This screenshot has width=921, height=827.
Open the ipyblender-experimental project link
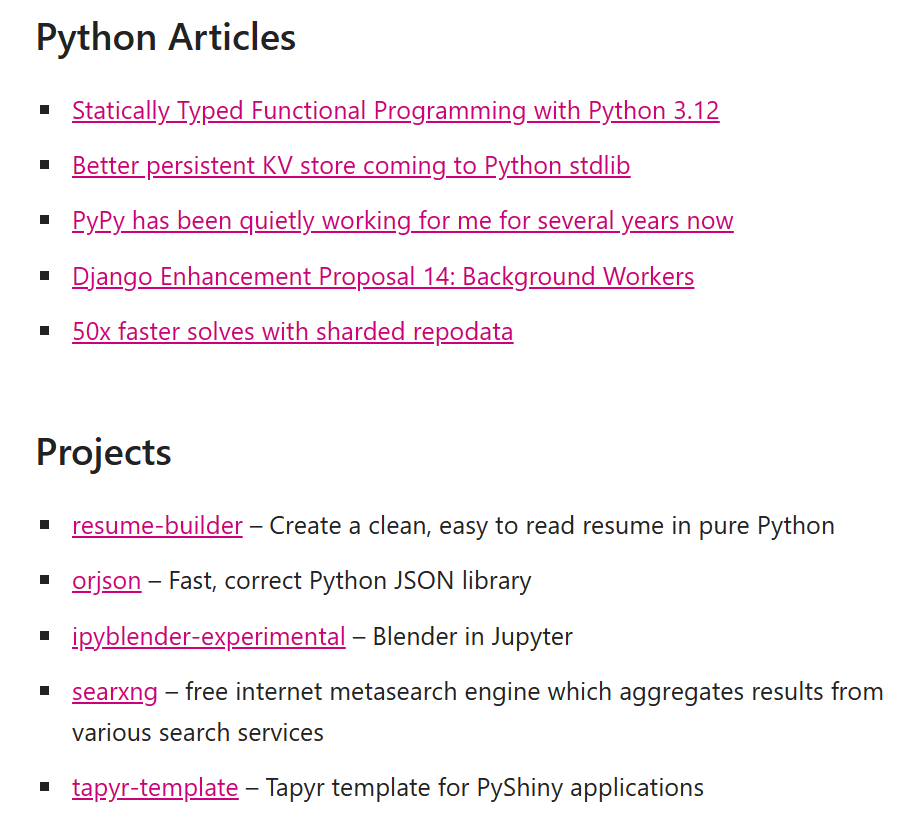(x=208, y=637)
